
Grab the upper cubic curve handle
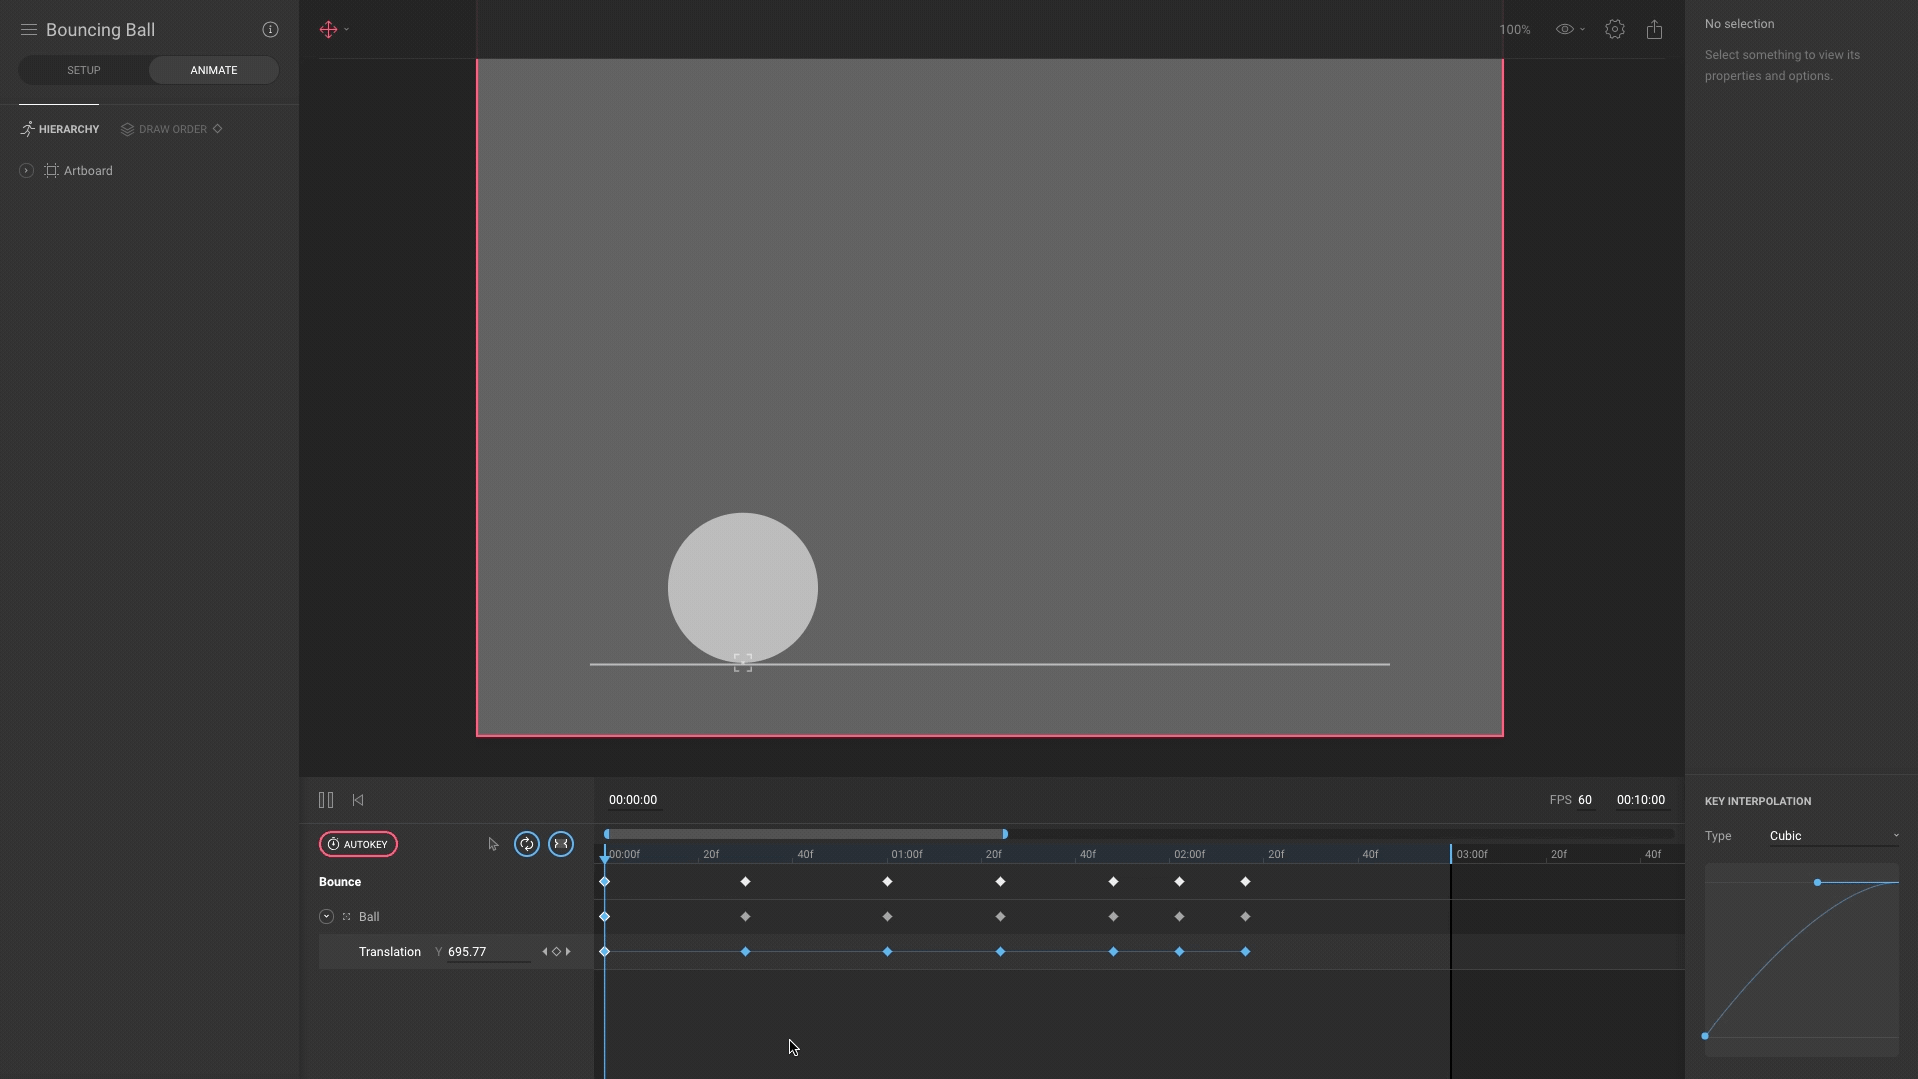click(1817, 882)
